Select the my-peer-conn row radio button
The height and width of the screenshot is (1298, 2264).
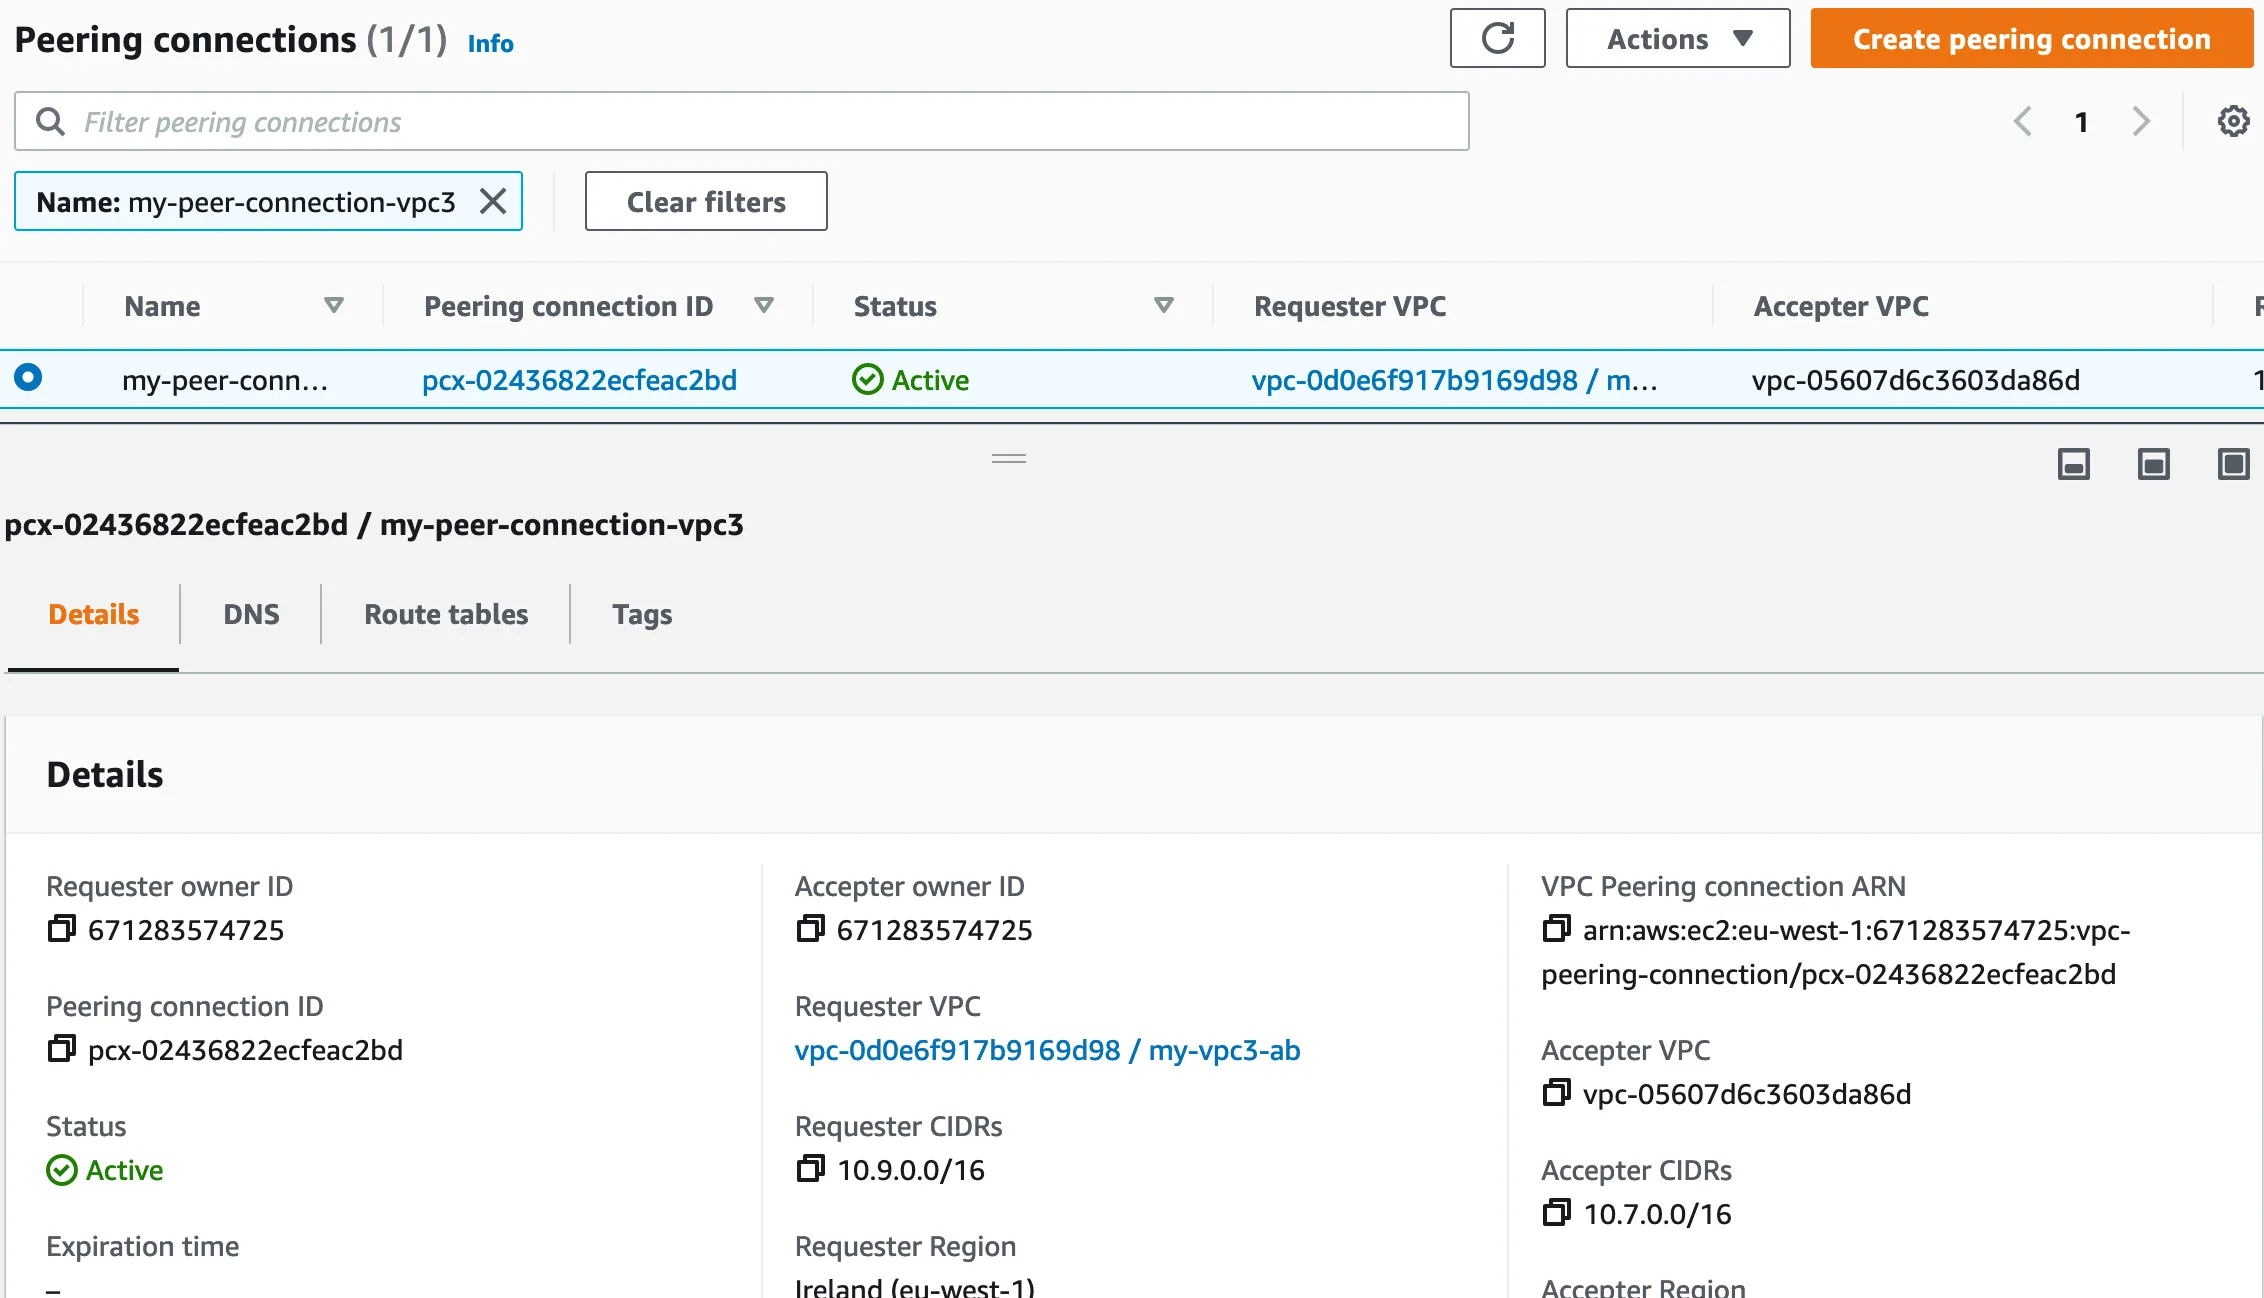[28, 378]
